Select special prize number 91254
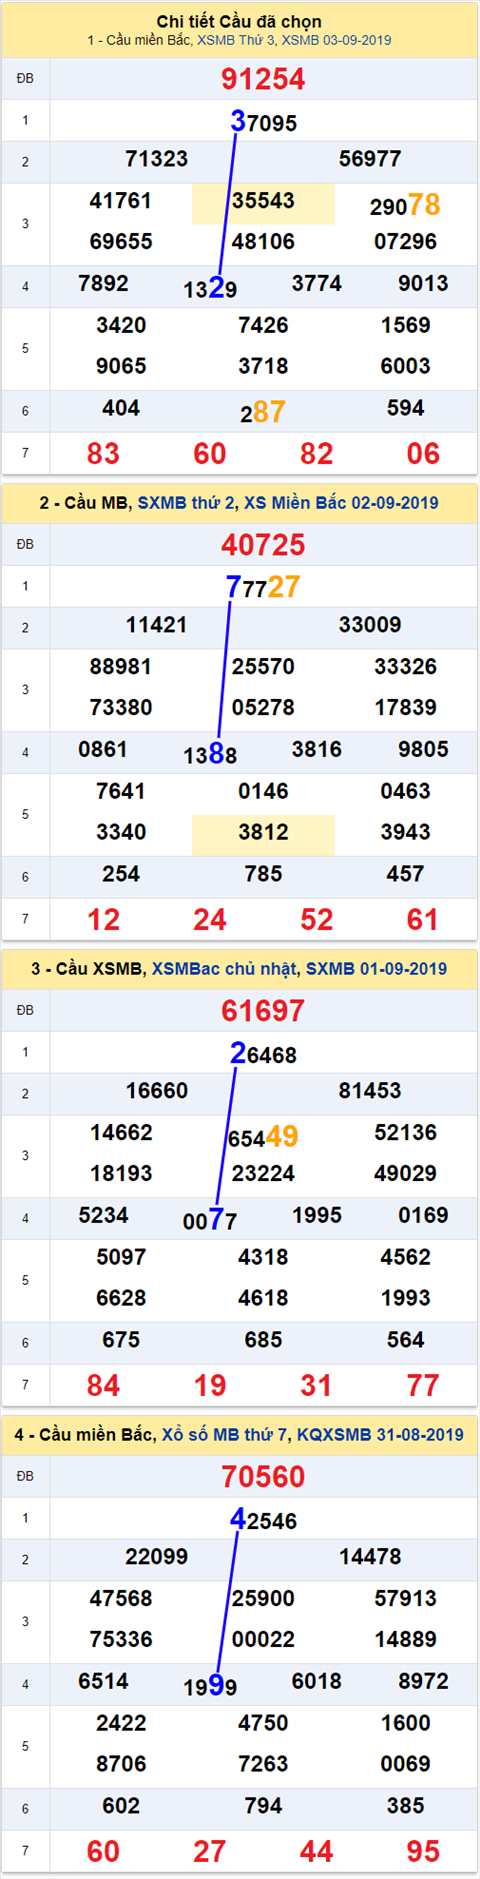The width and height of the screenshot is (480, 1879). [x=263, y=79]
